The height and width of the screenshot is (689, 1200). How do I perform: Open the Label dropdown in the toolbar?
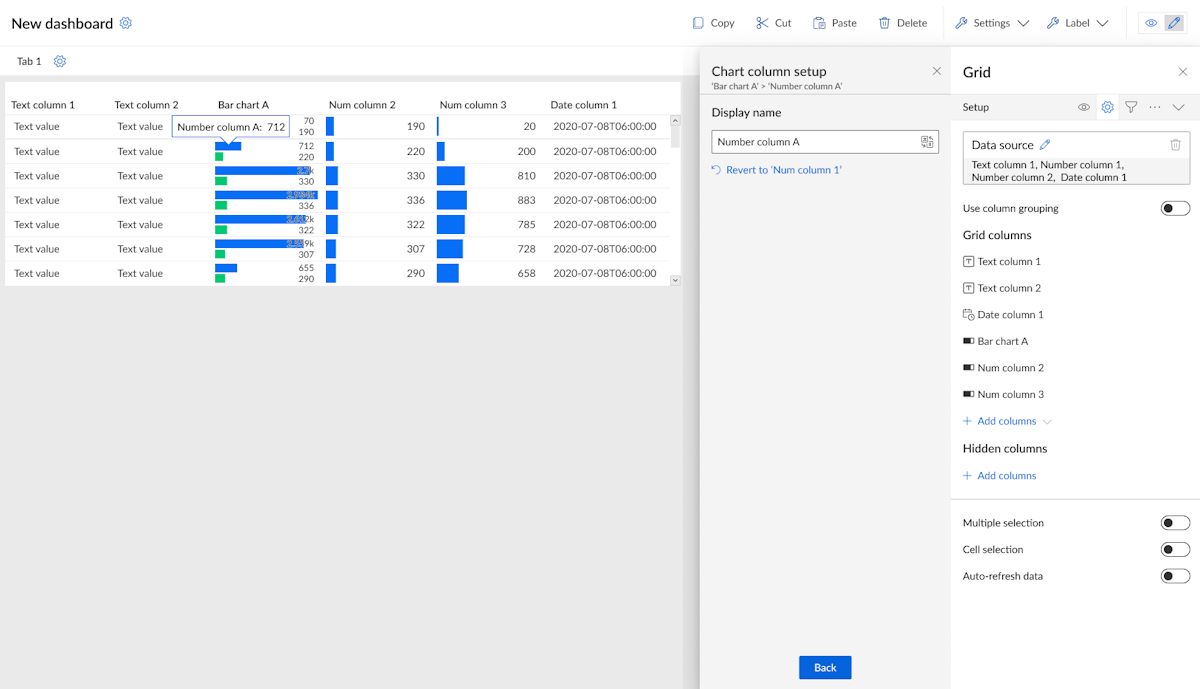(x=1077, y=23)
